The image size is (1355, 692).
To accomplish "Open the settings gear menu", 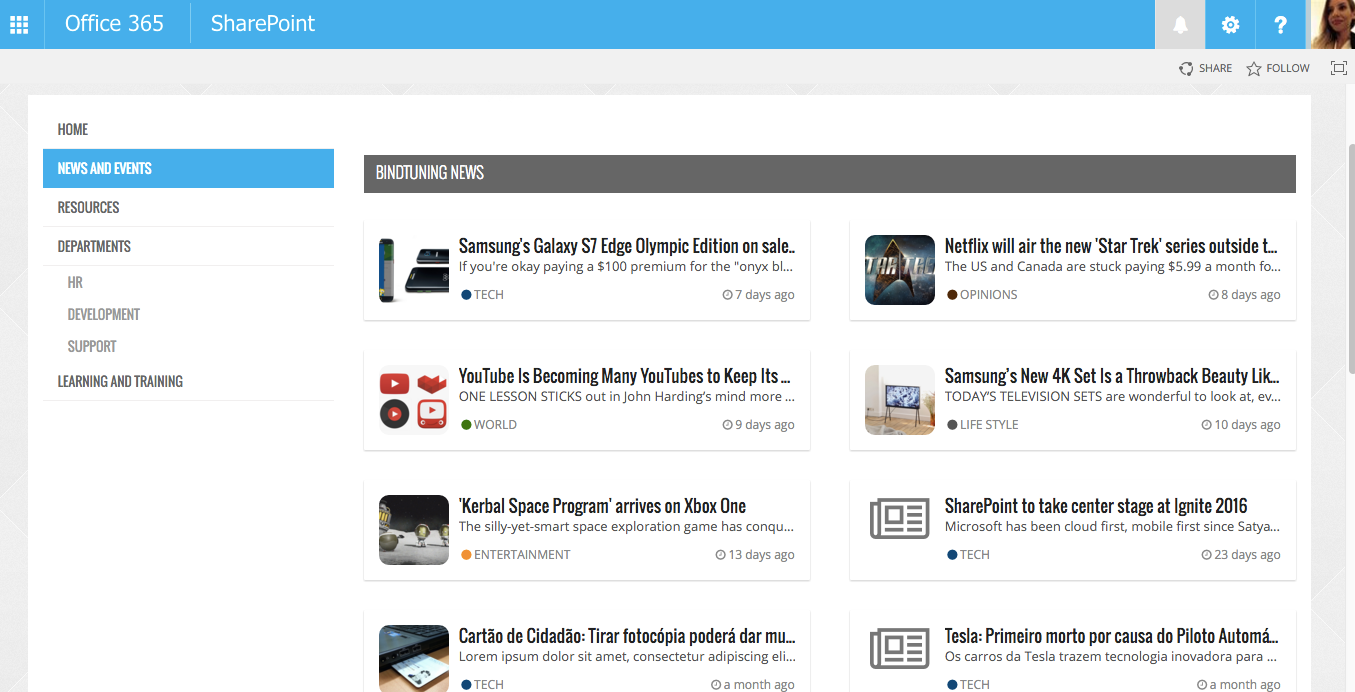I will point(1230,24).
